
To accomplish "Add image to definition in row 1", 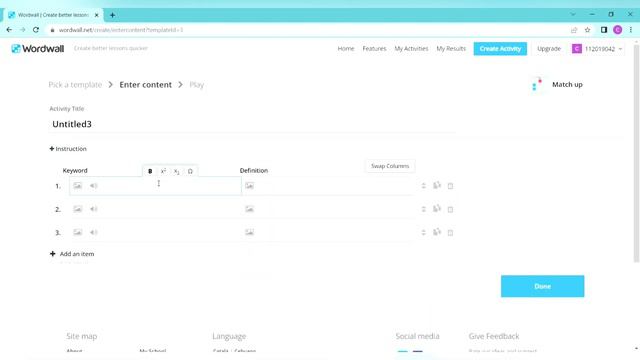I will [x=249, y=186].
